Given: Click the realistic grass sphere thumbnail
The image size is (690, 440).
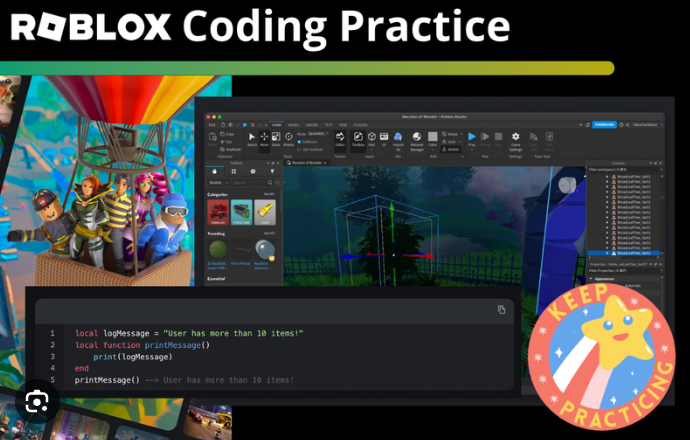Looking at the screenshot, I should (x=218, y=249).
